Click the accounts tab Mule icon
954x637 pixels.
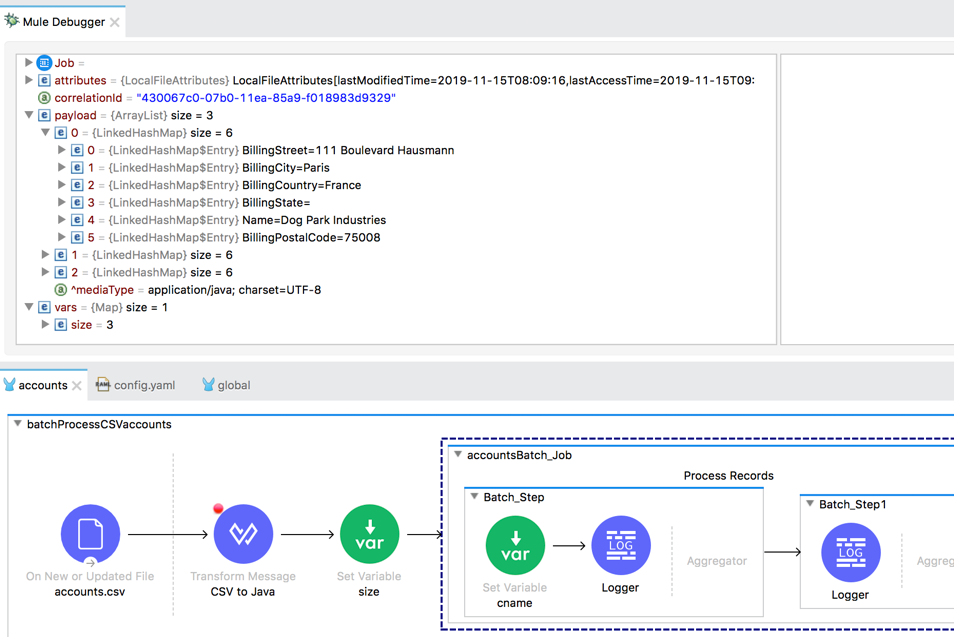click(9, 385)
